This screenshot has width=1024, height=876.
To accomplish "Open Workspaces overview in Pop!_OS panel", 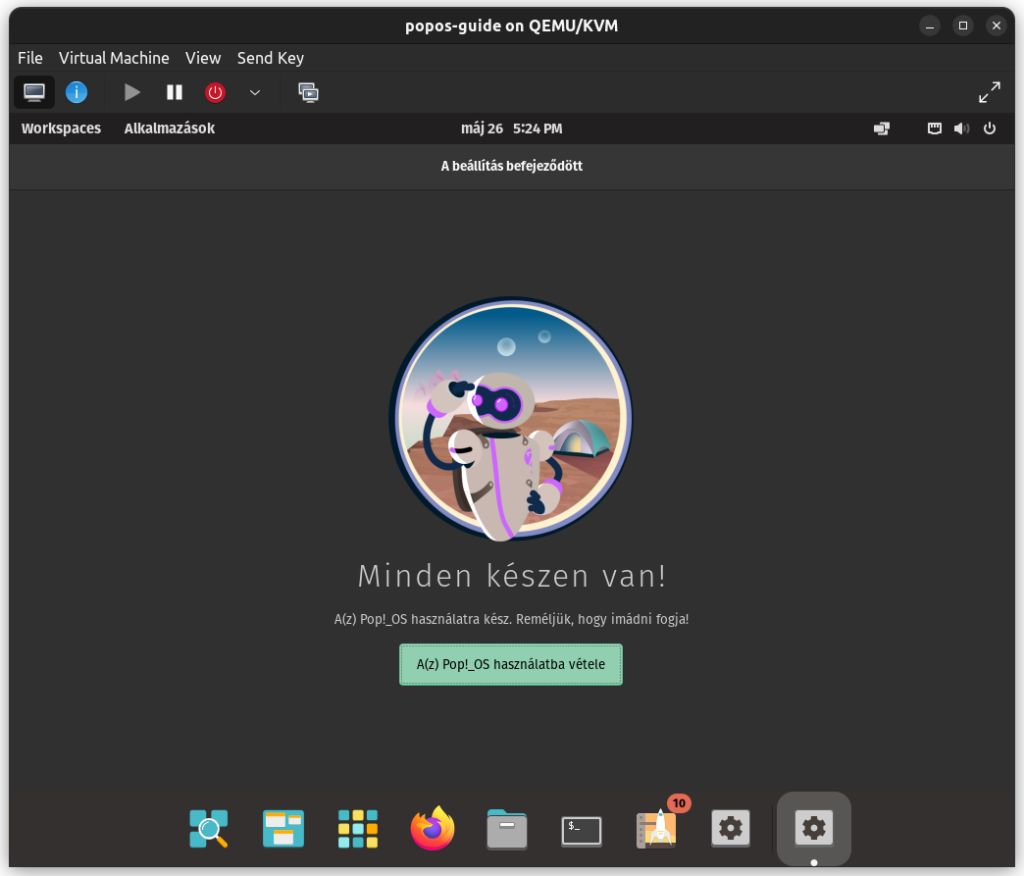I will tap(61, 128).
